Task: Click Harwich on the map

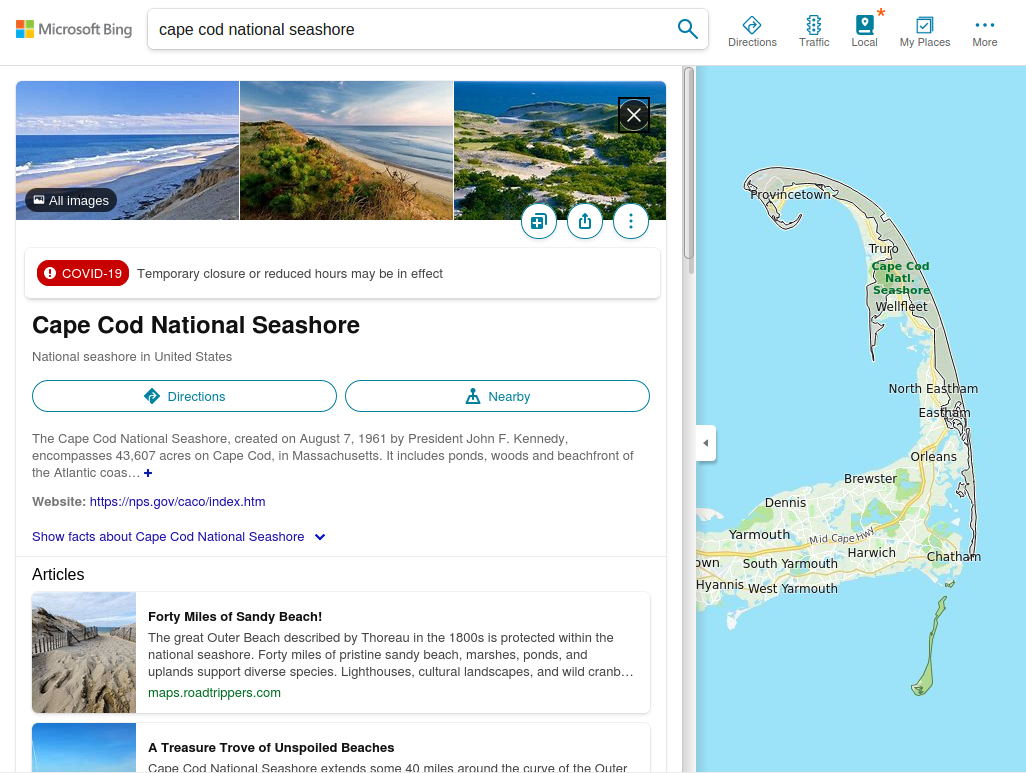Action: pos(872,552)
